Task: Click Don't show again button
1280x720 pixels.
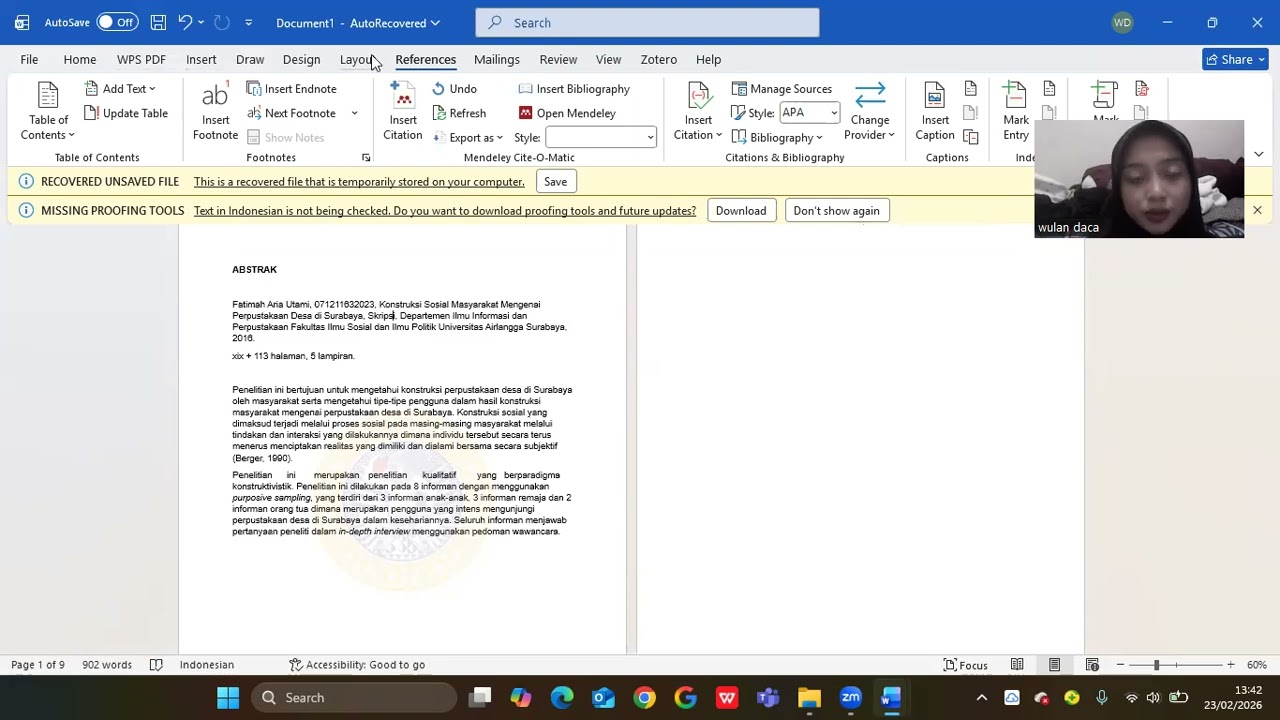Action: [x=836, y=211]
